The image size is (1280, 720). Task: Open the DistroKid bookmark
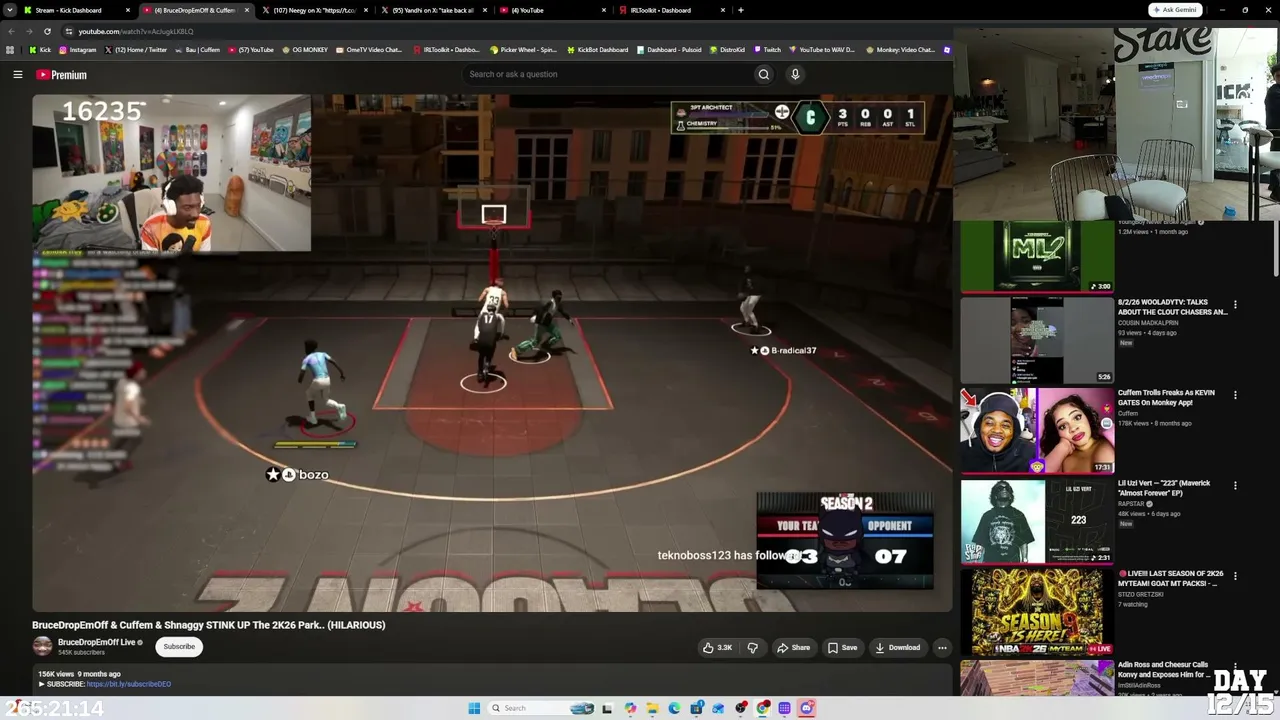coord(726,49)
